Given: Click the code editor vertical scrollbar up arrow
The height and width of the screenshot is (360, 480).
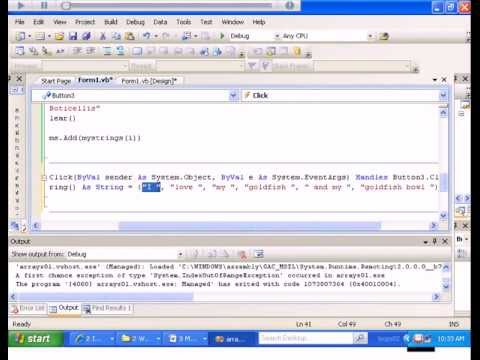Looking at the screenshot, I should 443,112.
